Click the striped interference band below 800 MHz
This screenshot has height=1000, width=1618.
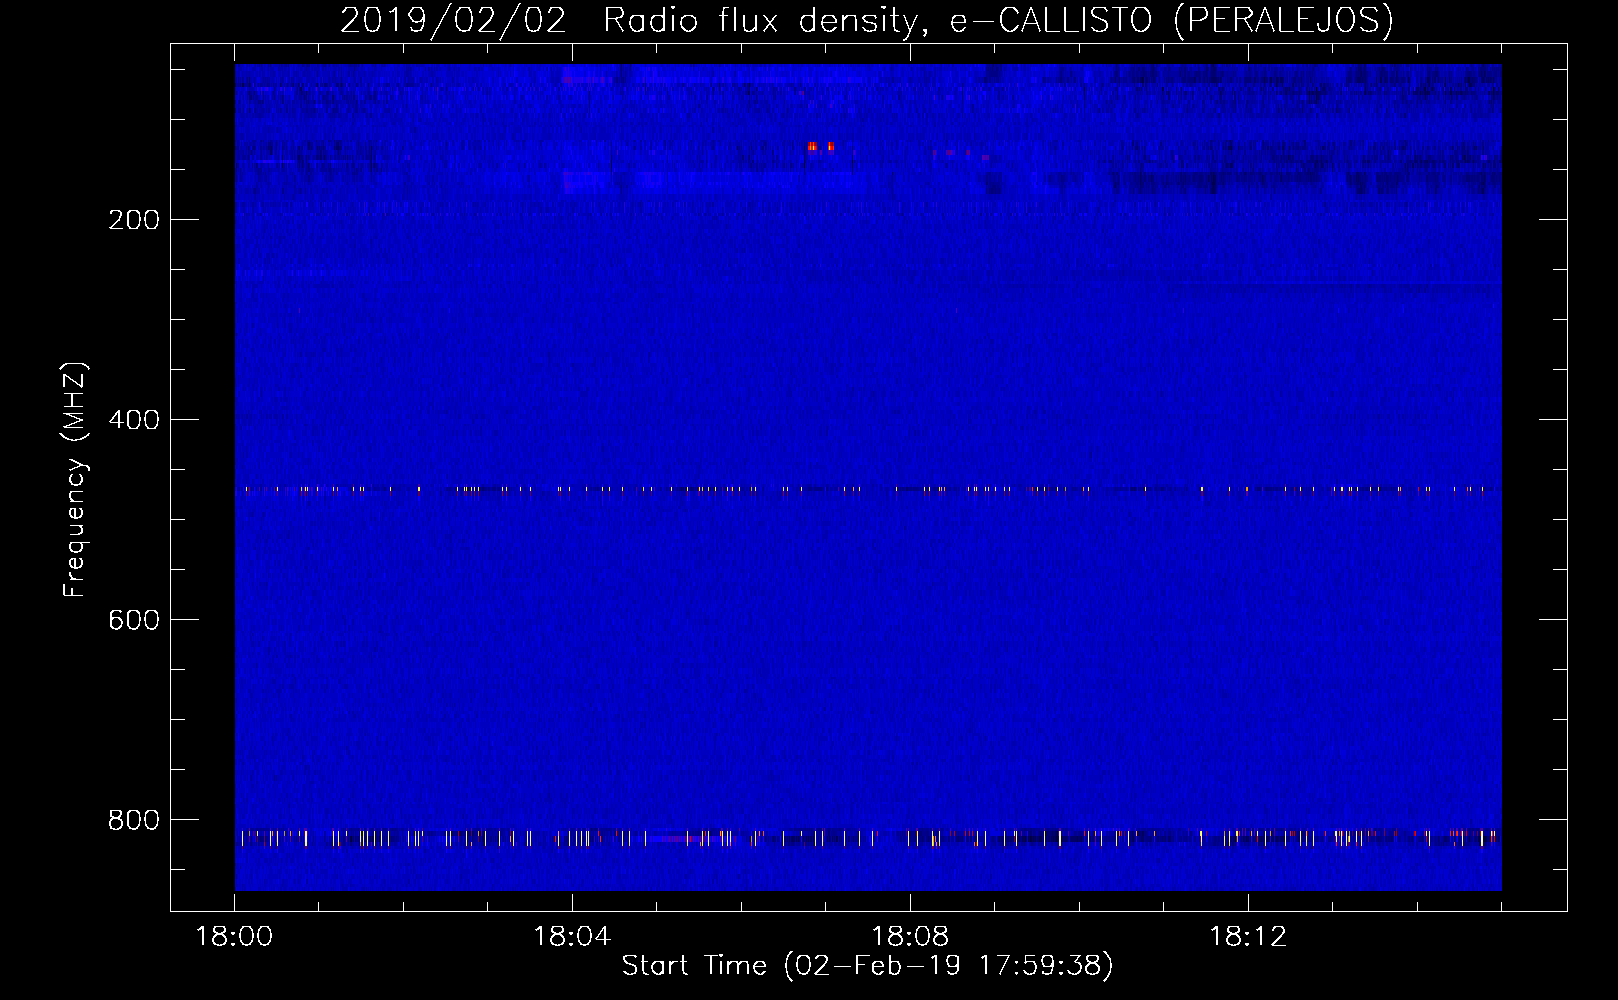click(x=868, y=838)
